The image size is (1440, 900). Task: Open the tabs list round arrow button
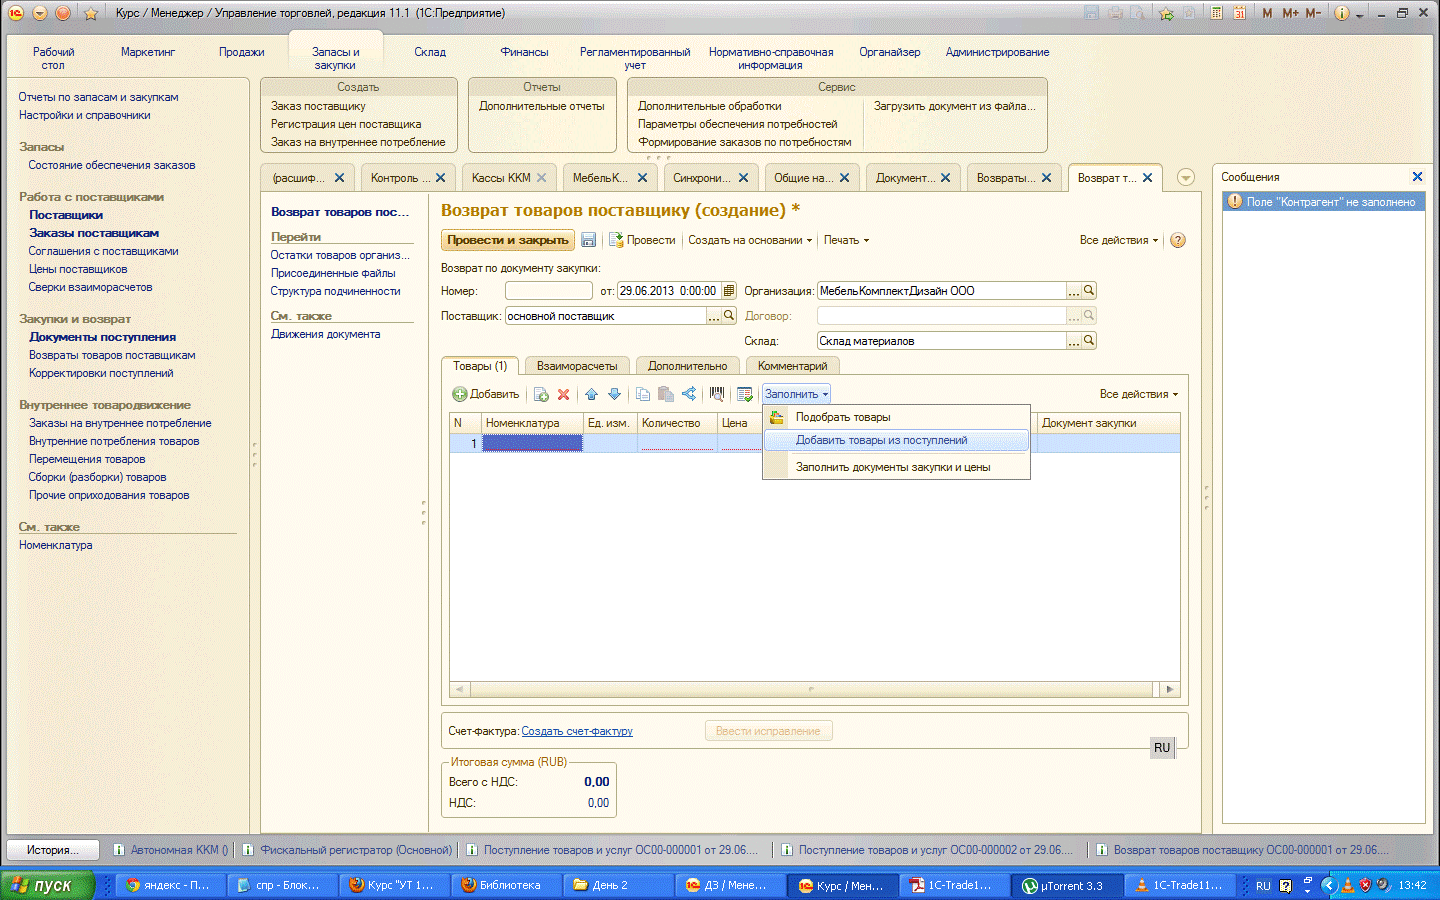1186,178
